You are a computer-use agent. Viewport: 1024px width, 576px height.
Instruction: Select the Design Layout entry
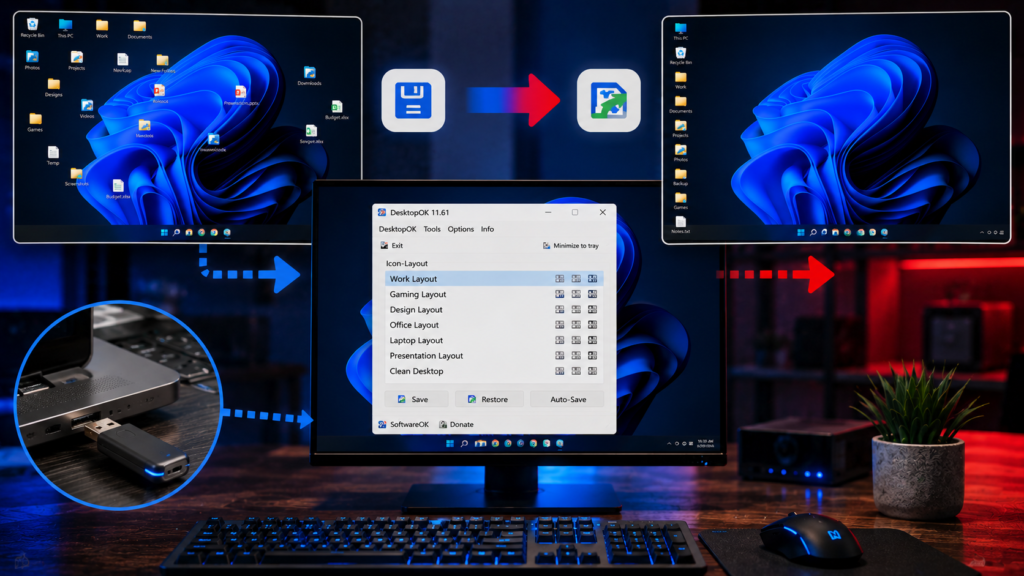(x=494, y=310)
